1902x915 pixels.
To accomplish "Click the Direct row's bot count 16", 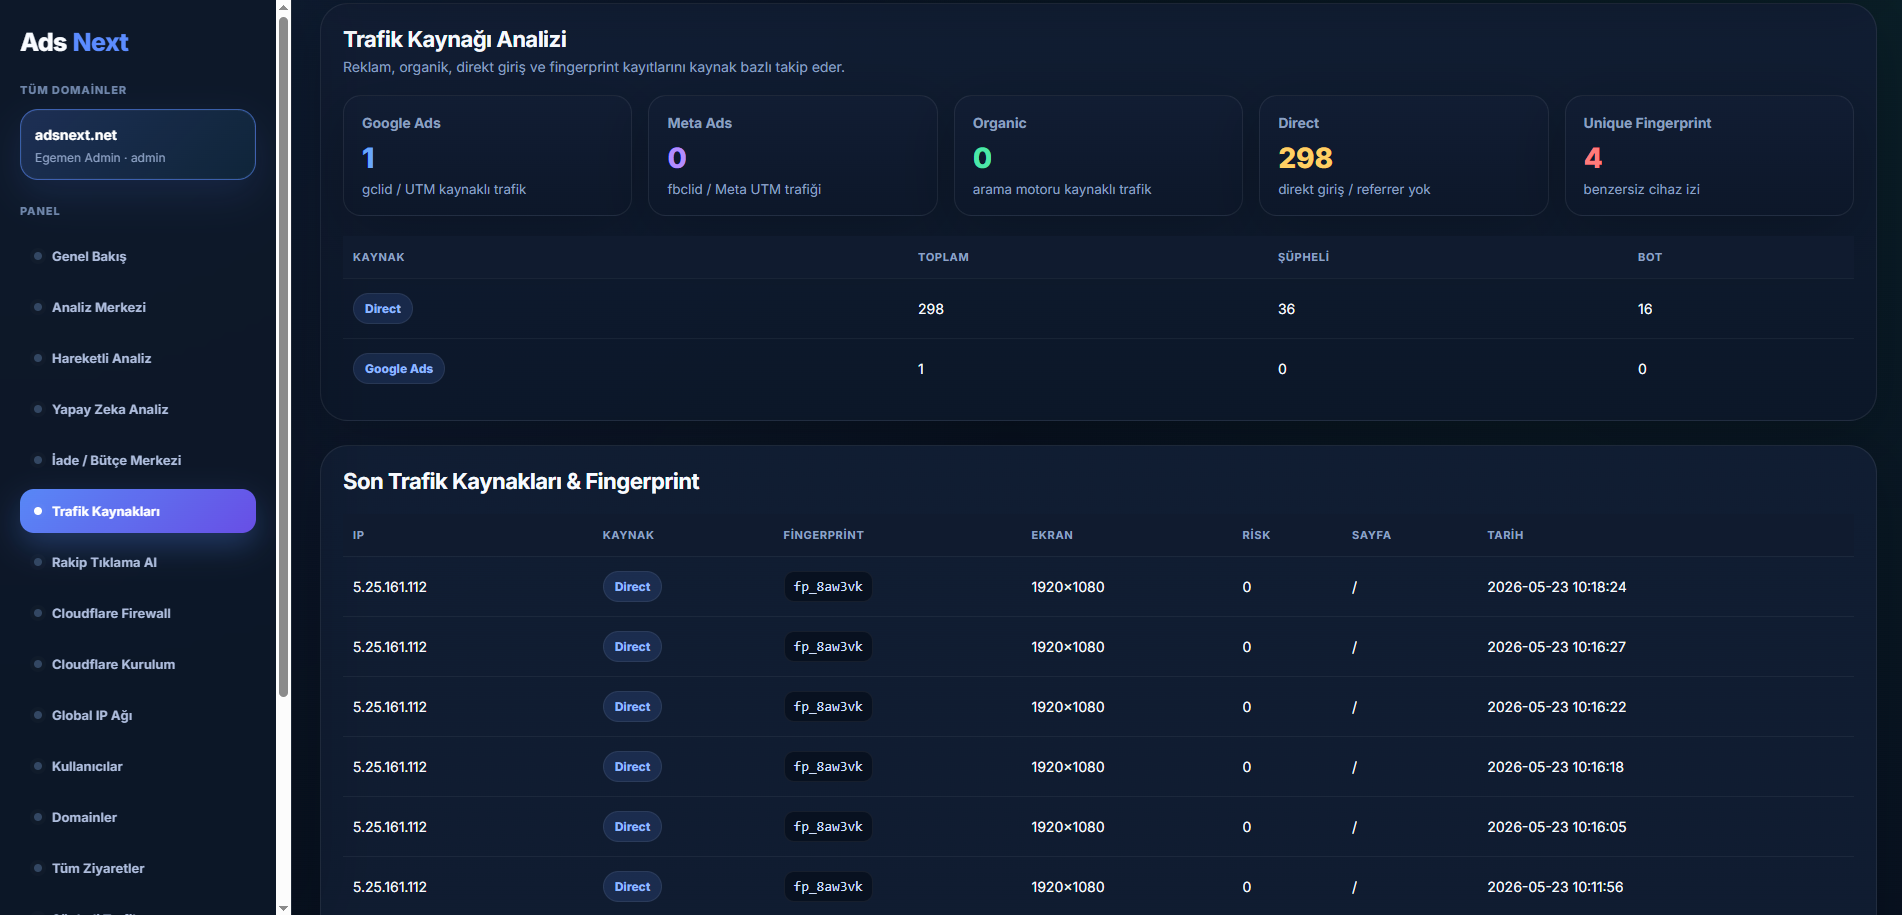I will click(1645, 309).
